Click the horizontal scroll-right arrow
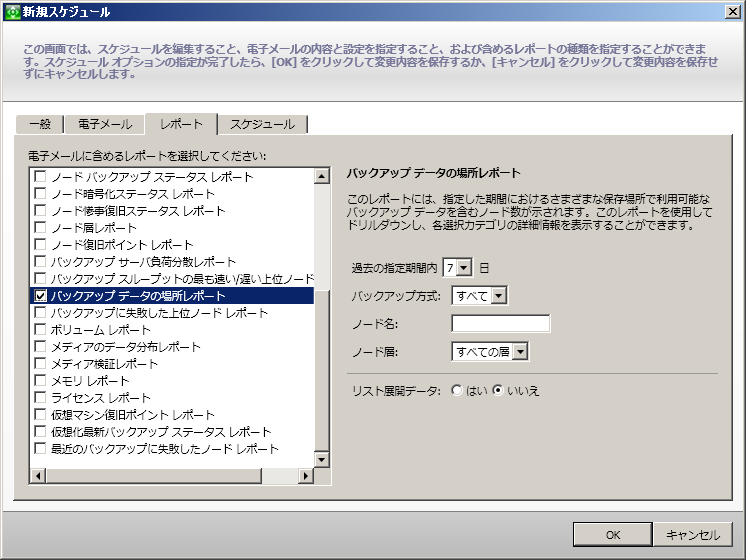746x560 pixels. 305,476
